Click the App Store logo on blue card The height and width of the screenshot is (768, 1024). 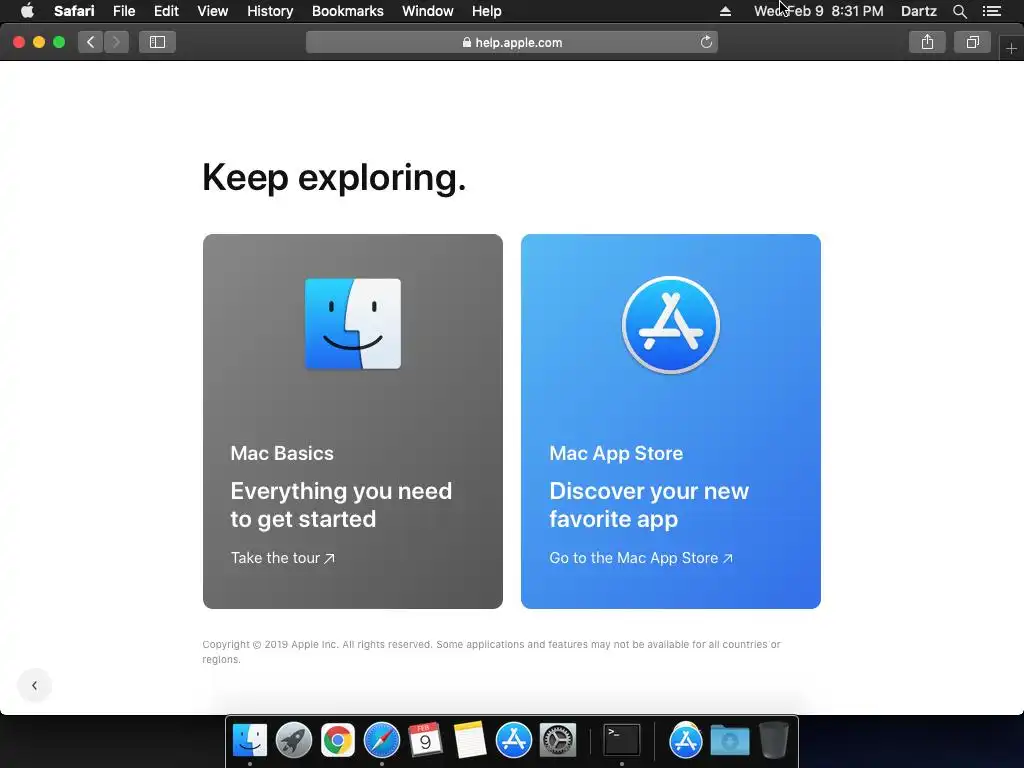click(x=671, y=325)
